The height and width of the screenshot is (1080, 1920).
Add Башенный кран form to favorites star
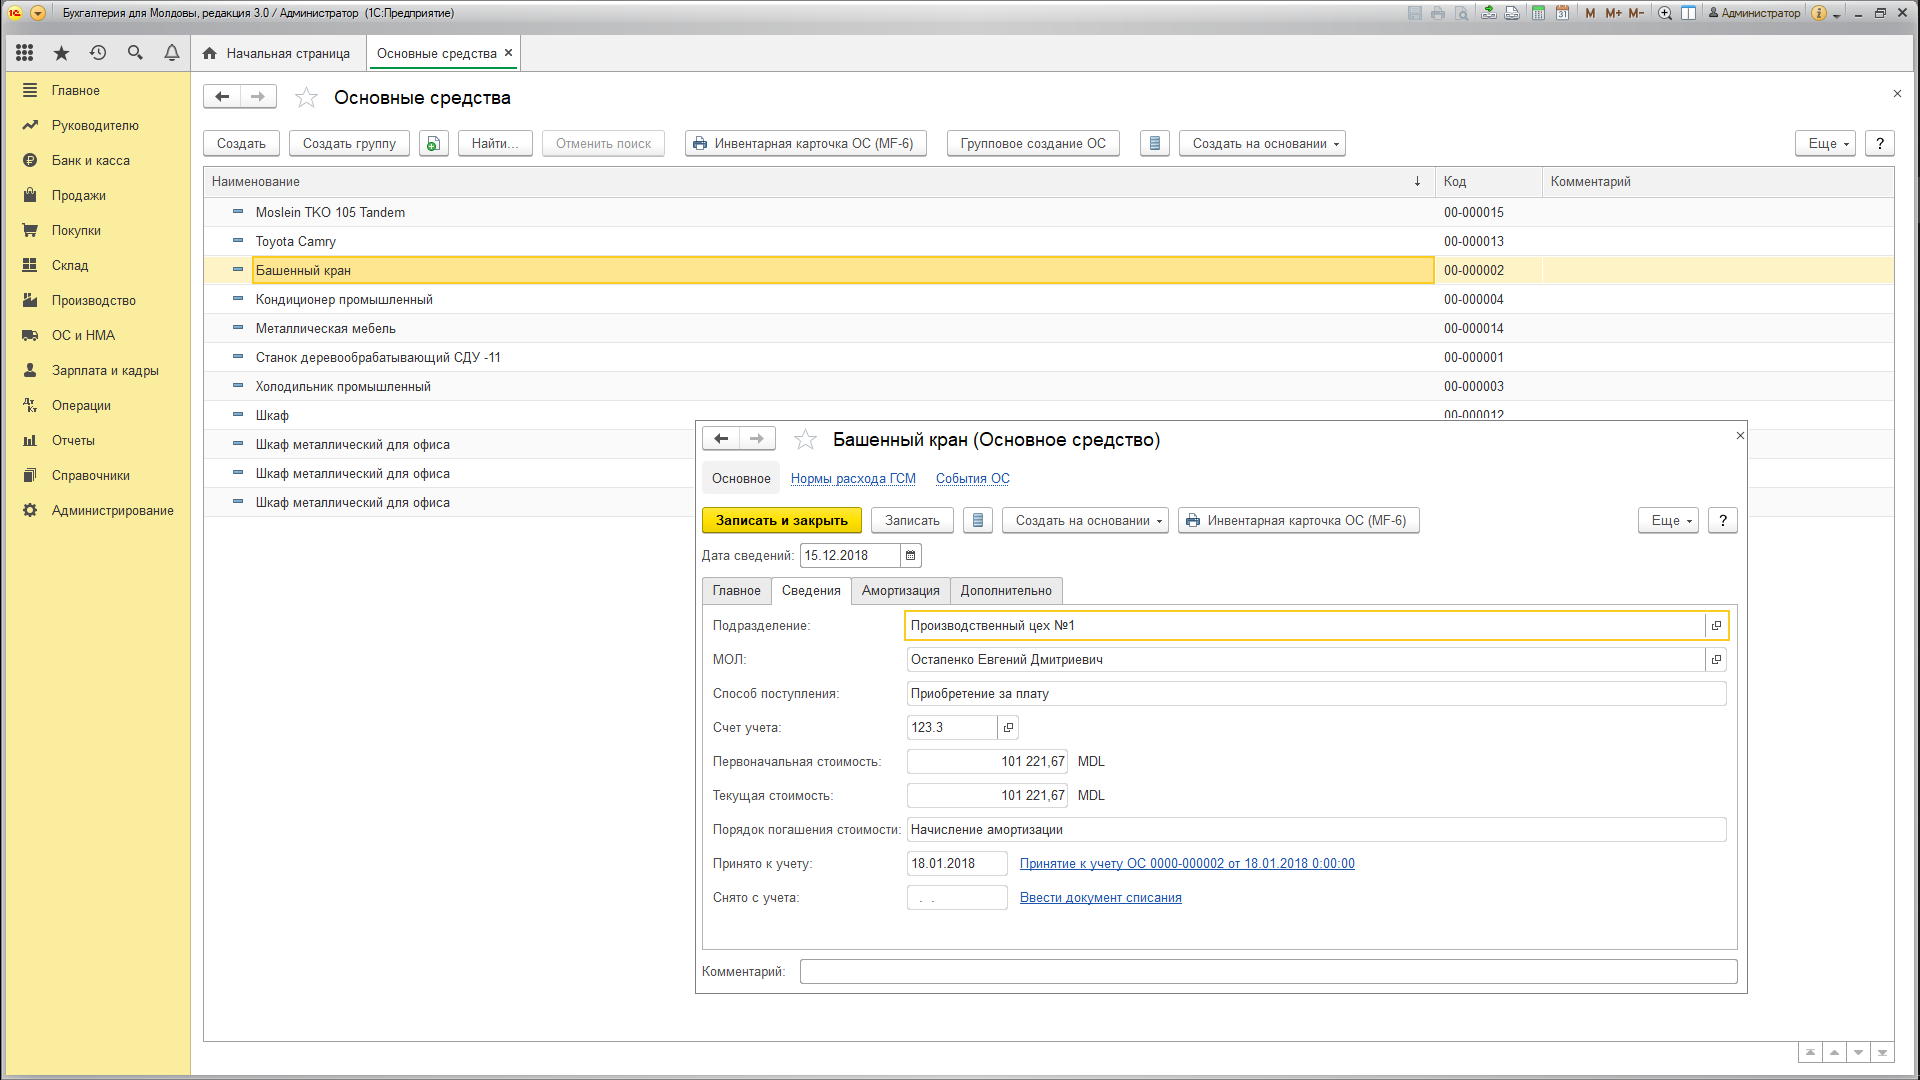[805, 440]
